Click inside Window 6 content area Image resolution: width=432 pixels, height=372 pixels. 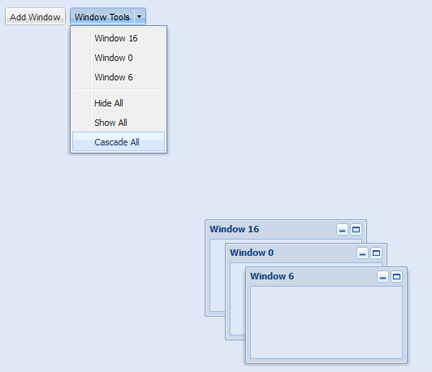[x=326, y=322]
